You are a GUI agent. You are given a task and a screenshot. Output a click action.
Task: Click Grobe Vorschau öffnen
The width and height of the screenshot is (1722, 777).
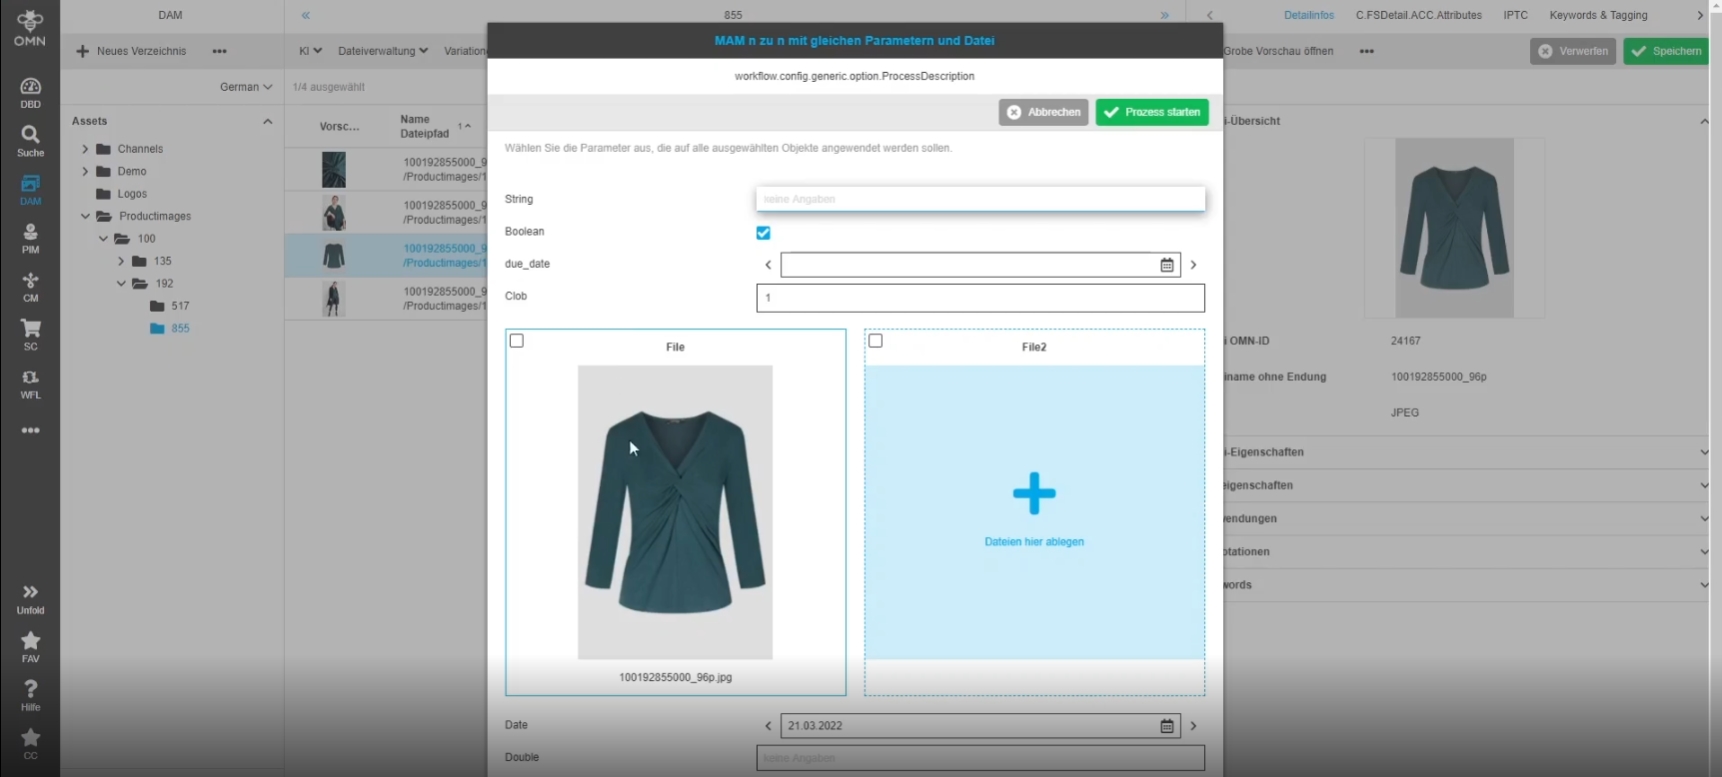(1278, 51)
